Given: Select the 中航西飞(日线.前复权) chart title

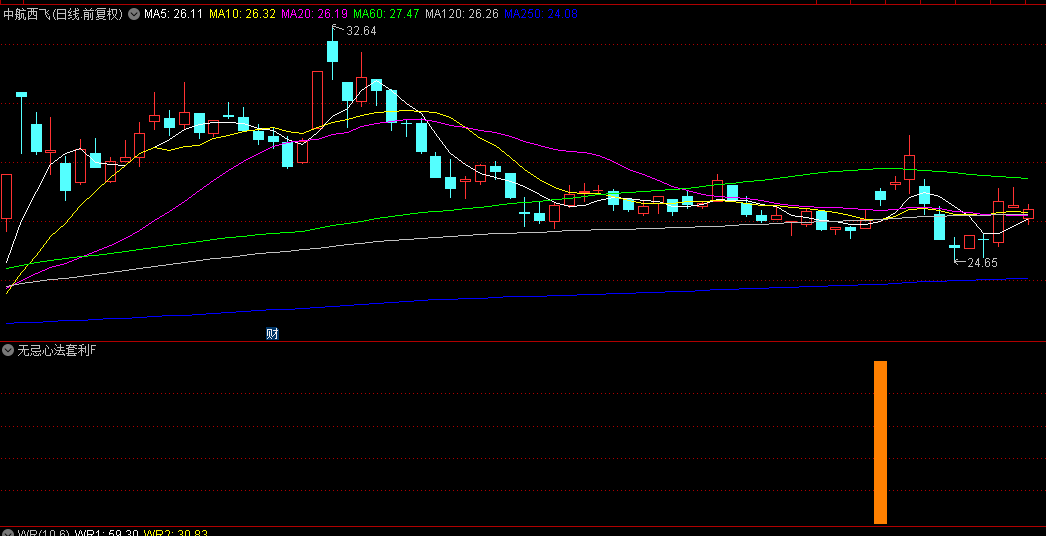Looking at the screenshot, I should pyautogui.click(x=63, y=14).
